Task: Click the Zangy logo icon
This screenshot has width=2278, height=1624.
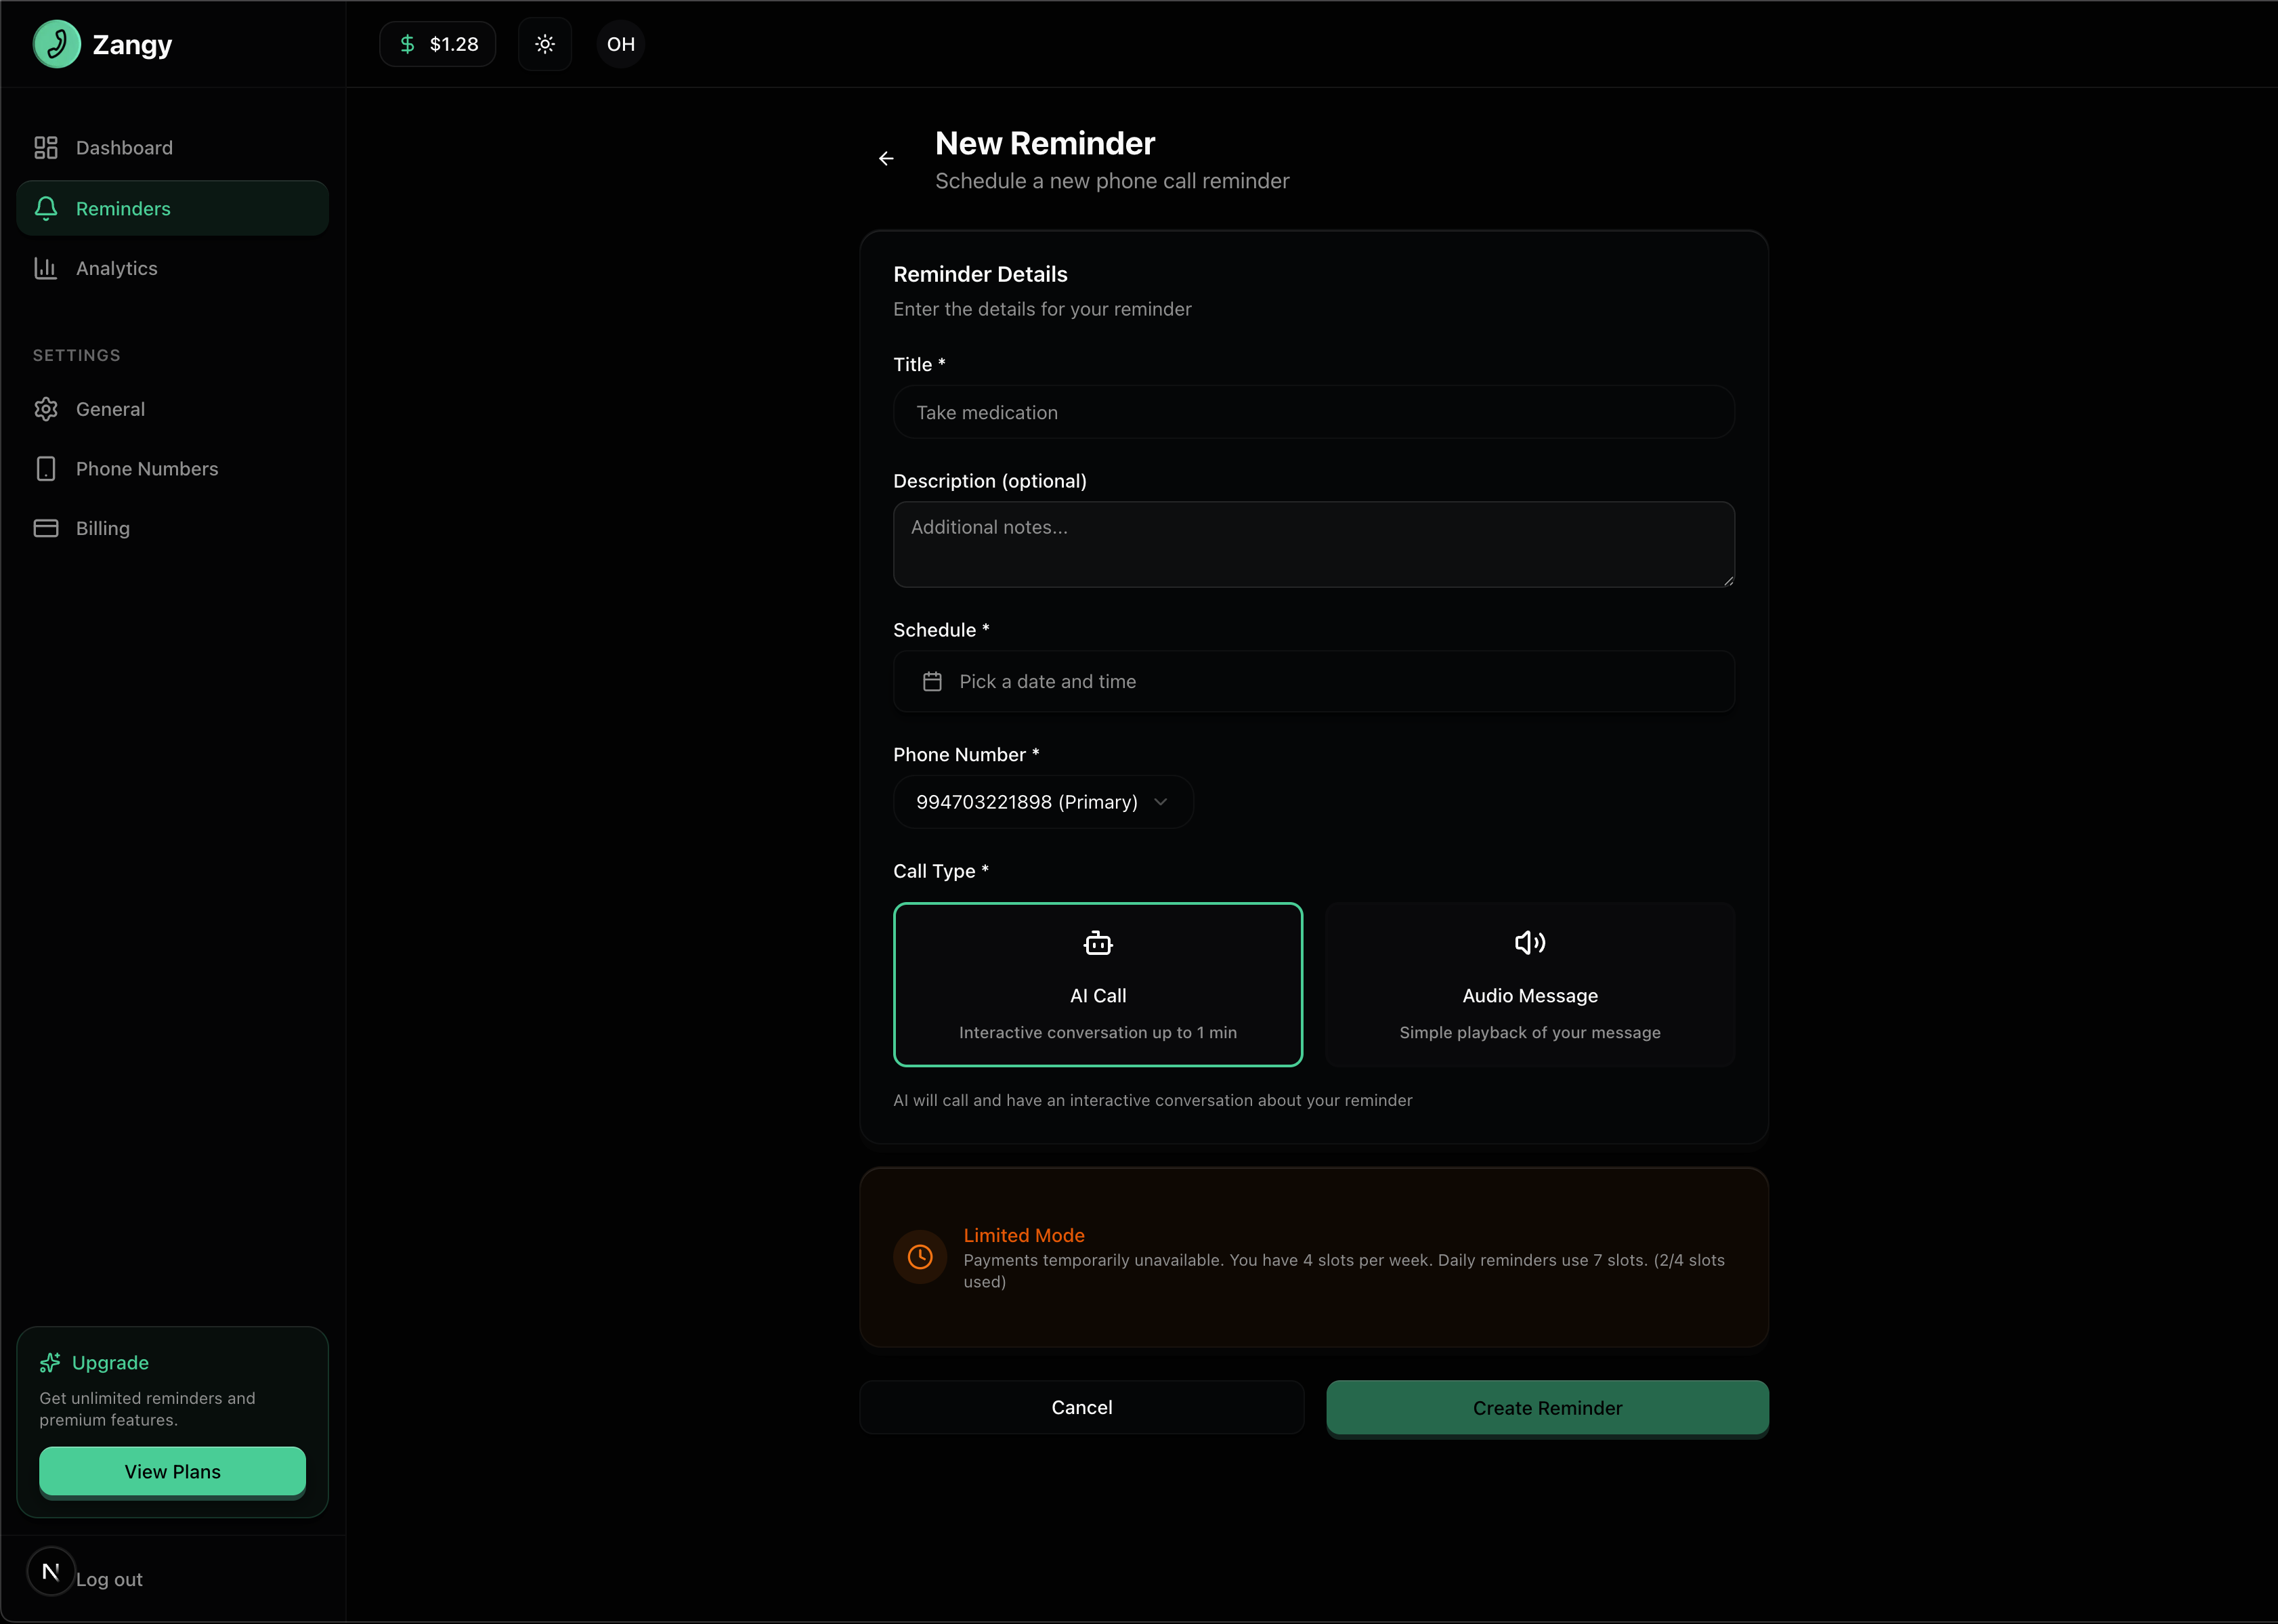Action: pos(57,44)
